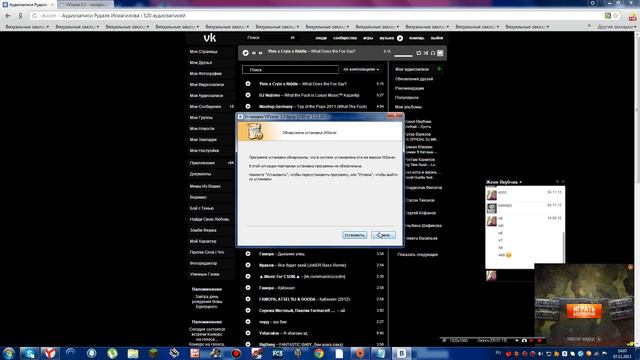
Task: Skip to previous track in audio player
Action: (x=253, y=53)
